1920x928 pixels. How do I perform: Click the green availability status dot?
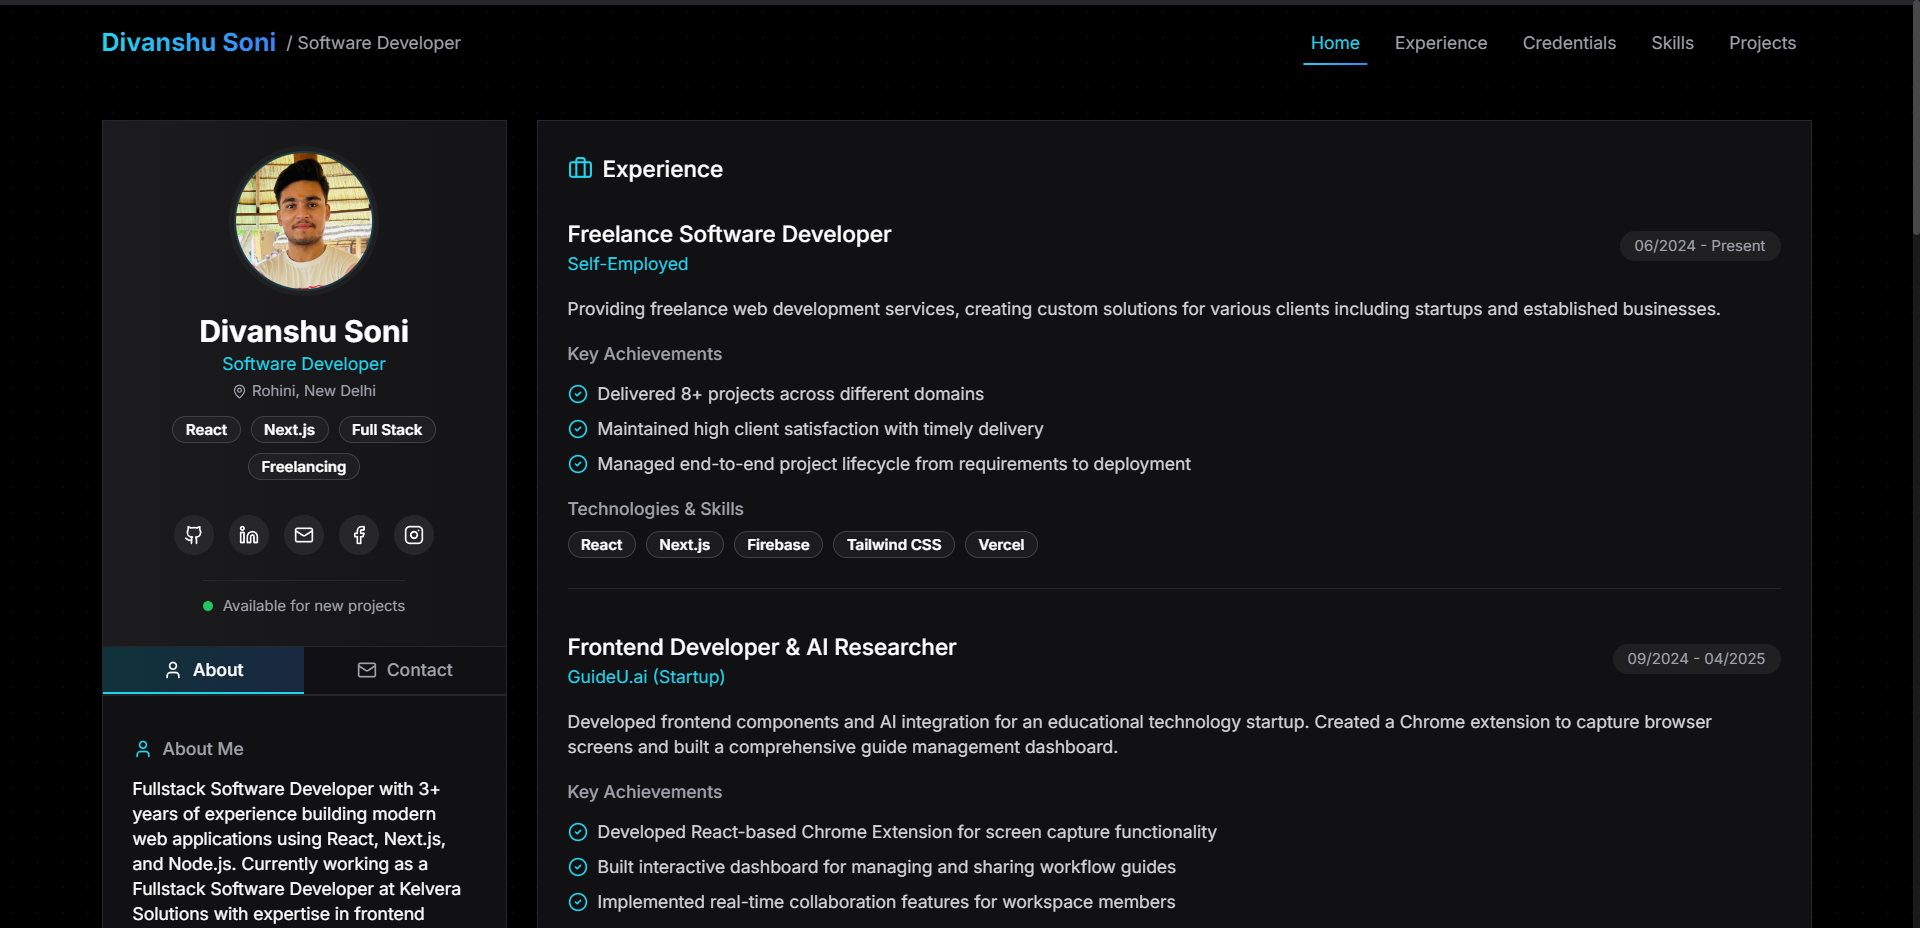[208, 606]
